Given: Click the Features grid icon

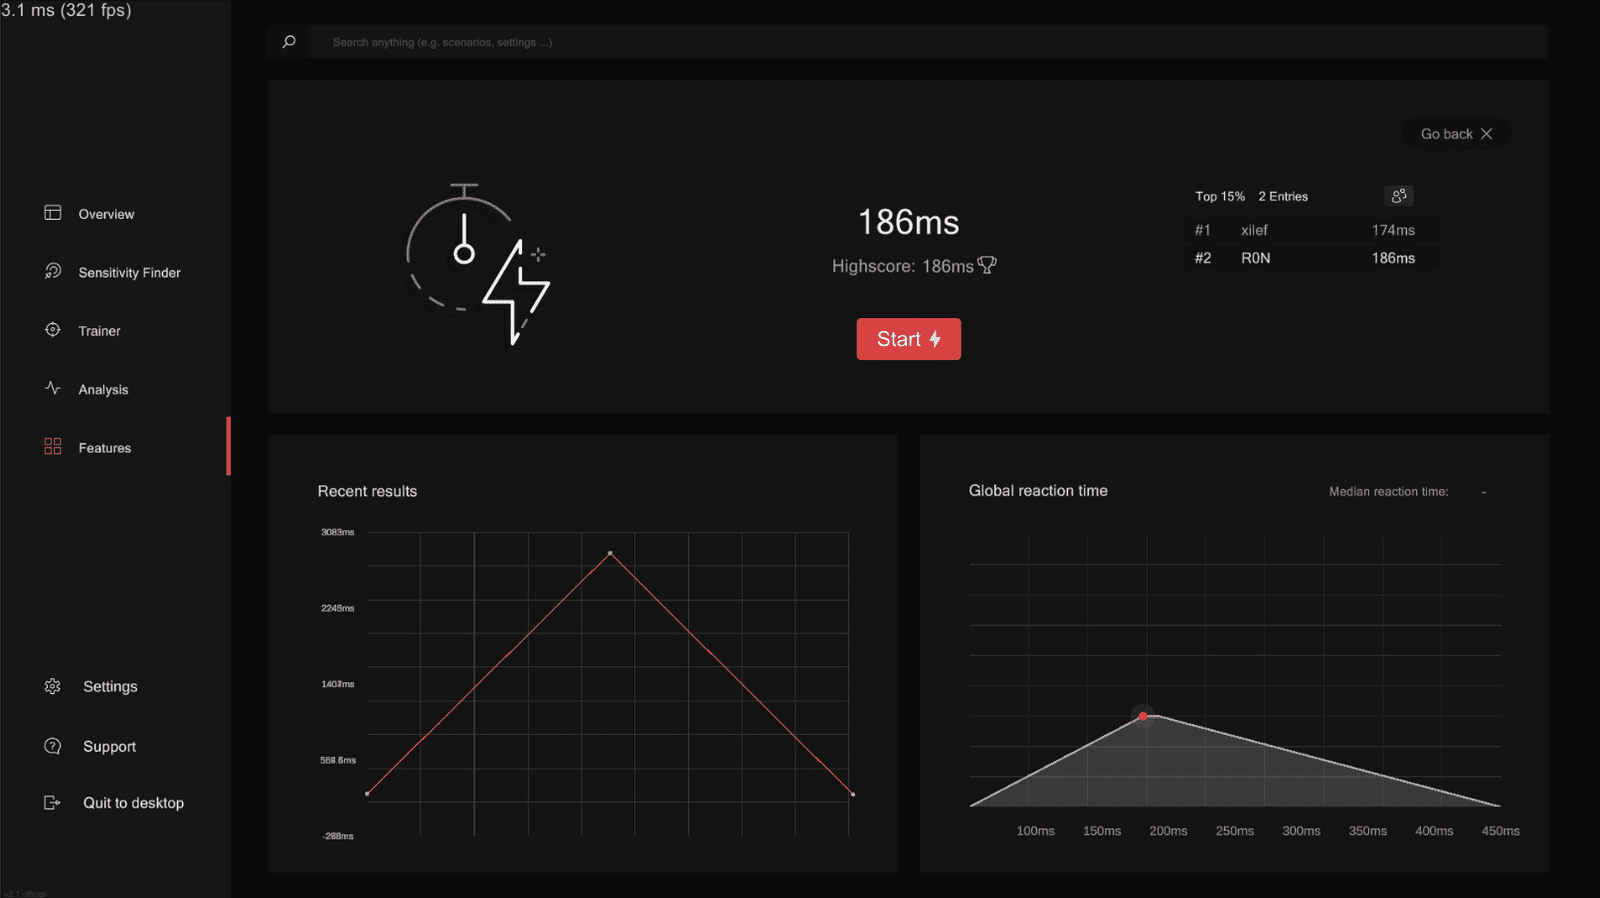Looking at the screenshot, I should point(53,447).
